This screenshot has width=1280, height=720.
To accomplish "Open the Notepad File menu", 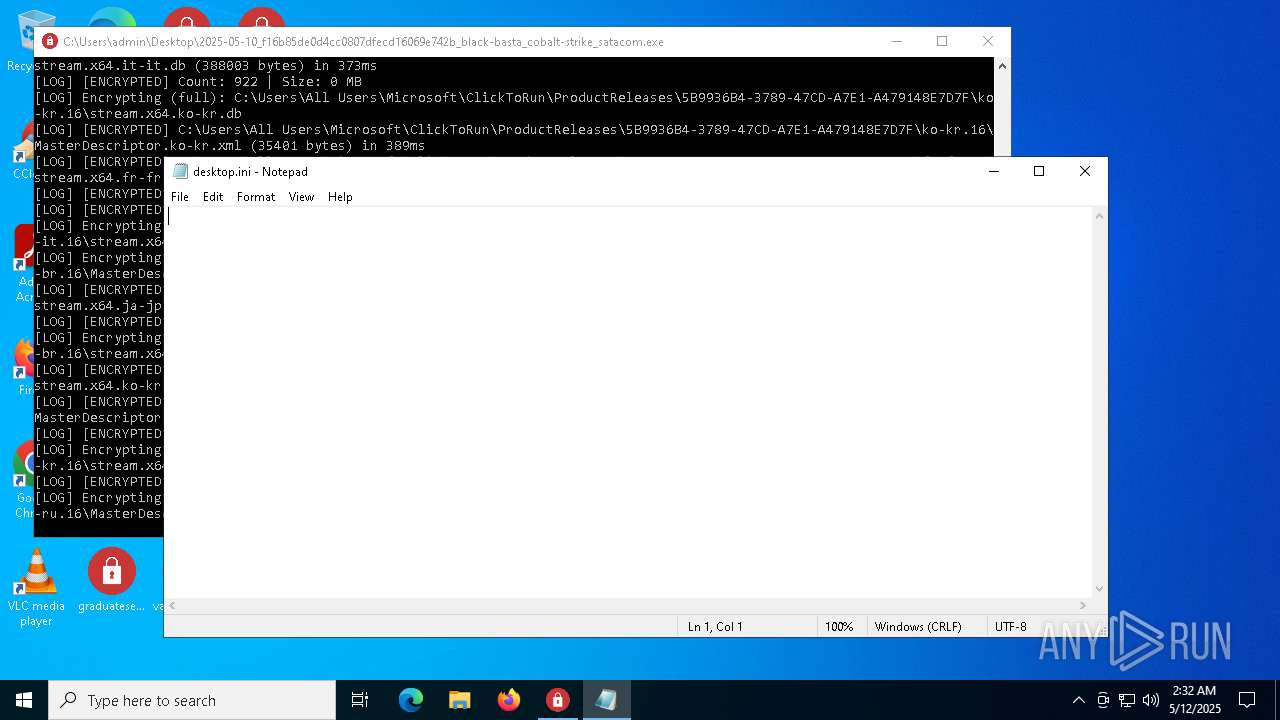I will 180,197.
